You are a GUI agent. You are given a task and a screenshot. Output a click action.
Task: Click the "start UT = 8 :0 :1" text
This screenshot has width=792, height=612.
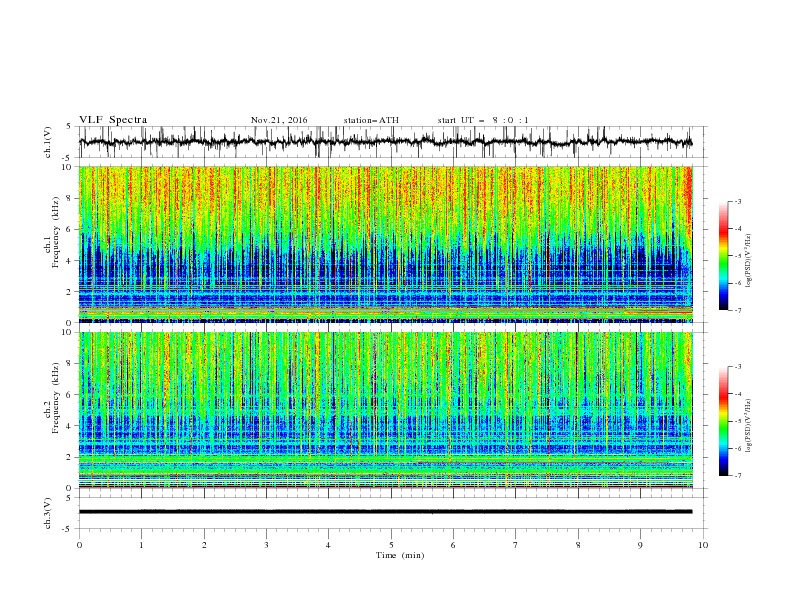coord(483,120)
